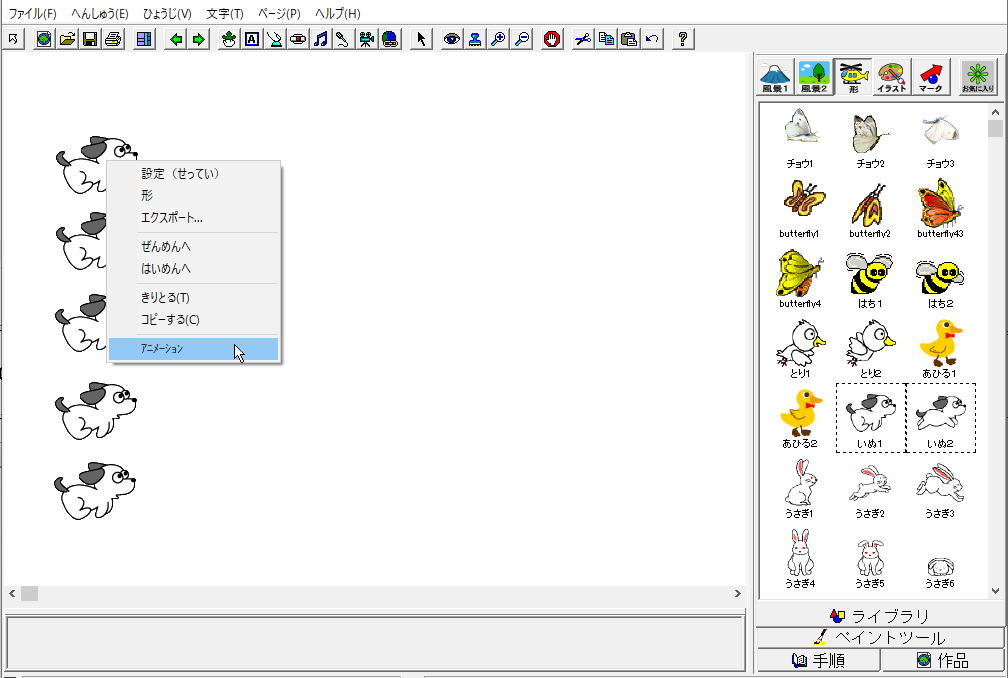Click the open folder toolbar icon
The height and width of the screenshot is (678, 1008).
pyautogui.click(x=67, y=39)
